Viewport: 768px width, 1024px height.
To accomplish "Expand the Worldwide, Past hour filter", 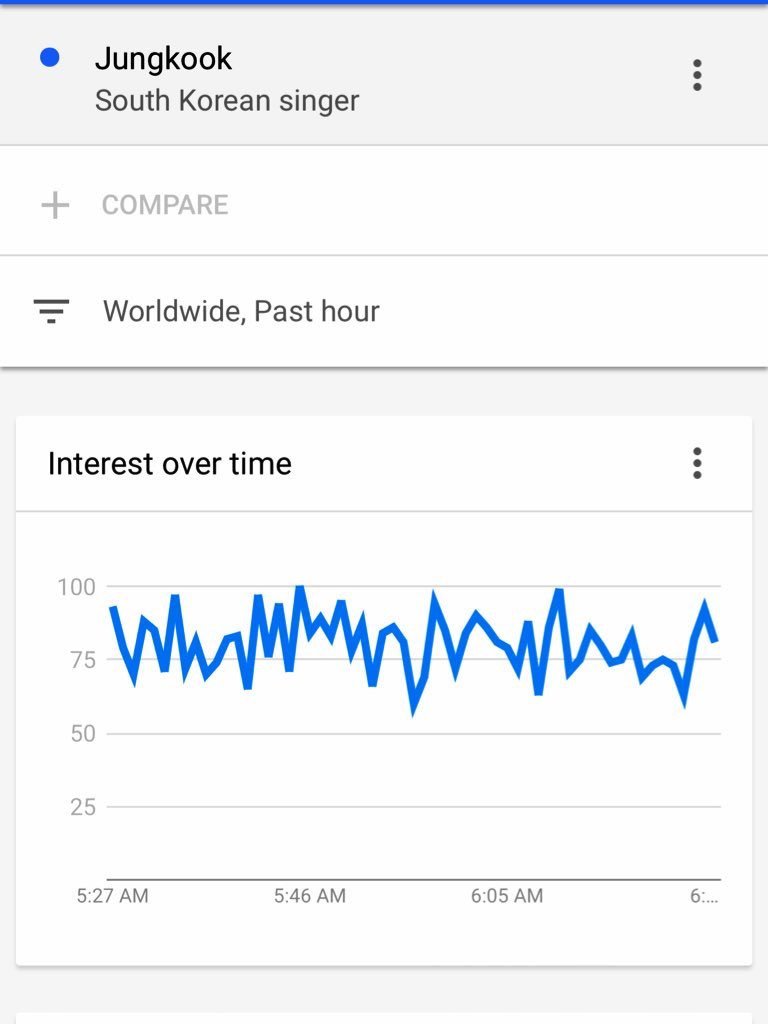I will 241,311.
